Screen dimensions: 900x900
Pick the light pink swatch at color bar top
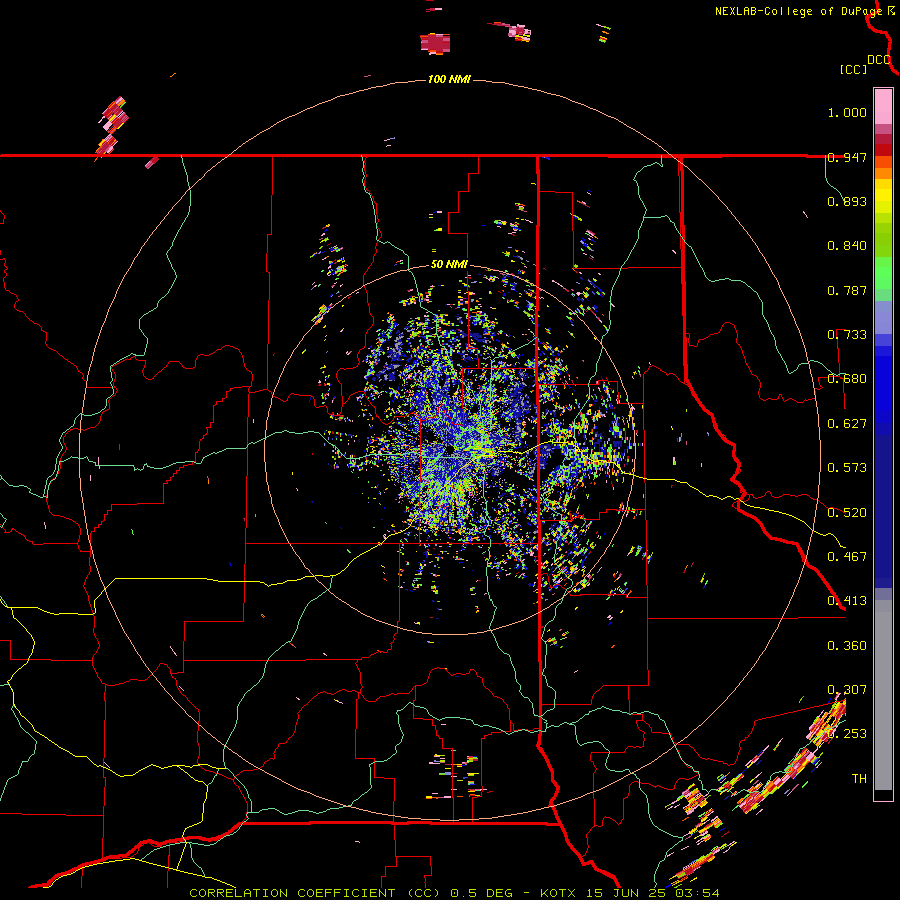point(883,107)
